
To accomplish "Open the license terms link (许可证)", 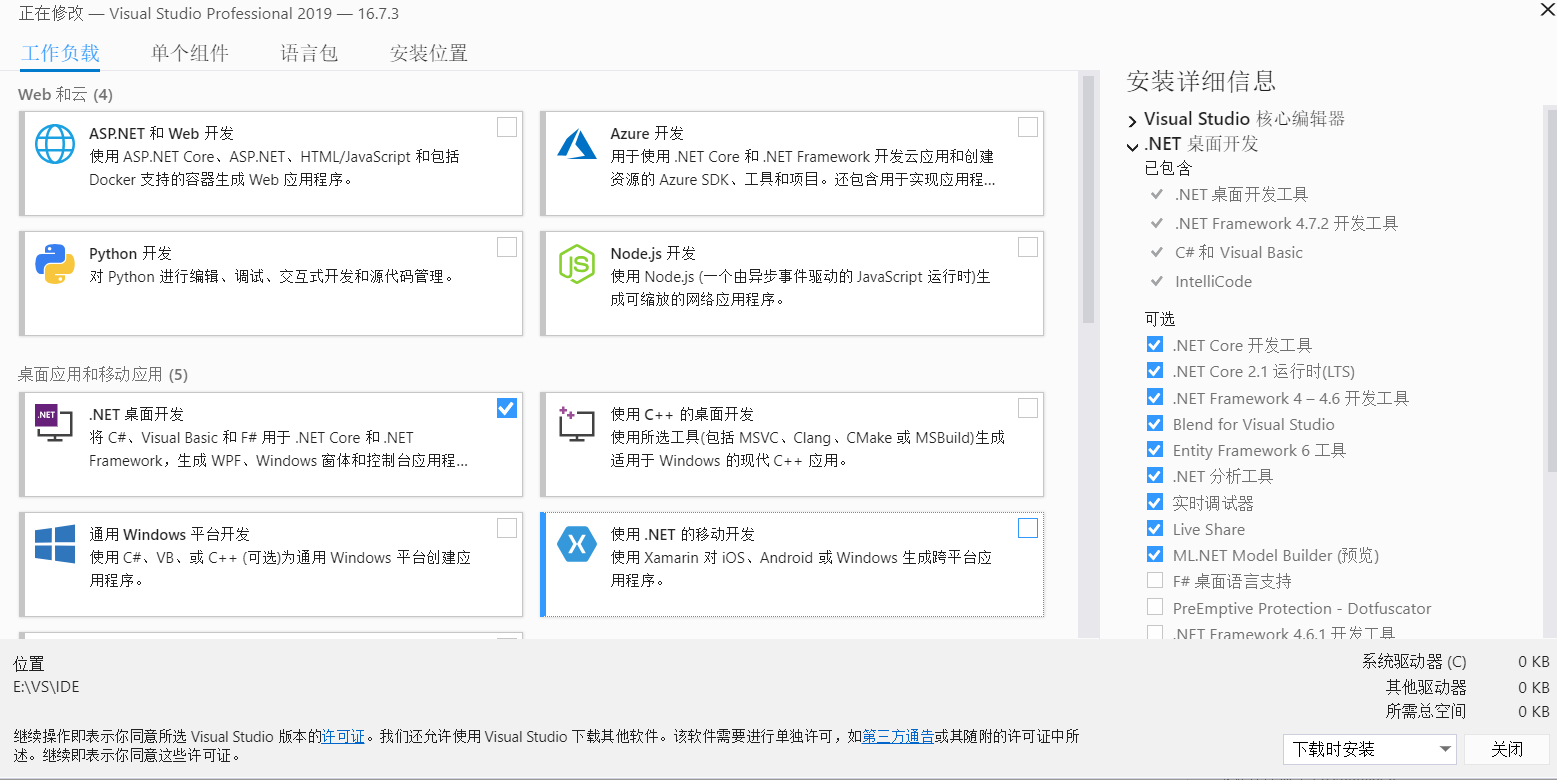I will point(343,736).
